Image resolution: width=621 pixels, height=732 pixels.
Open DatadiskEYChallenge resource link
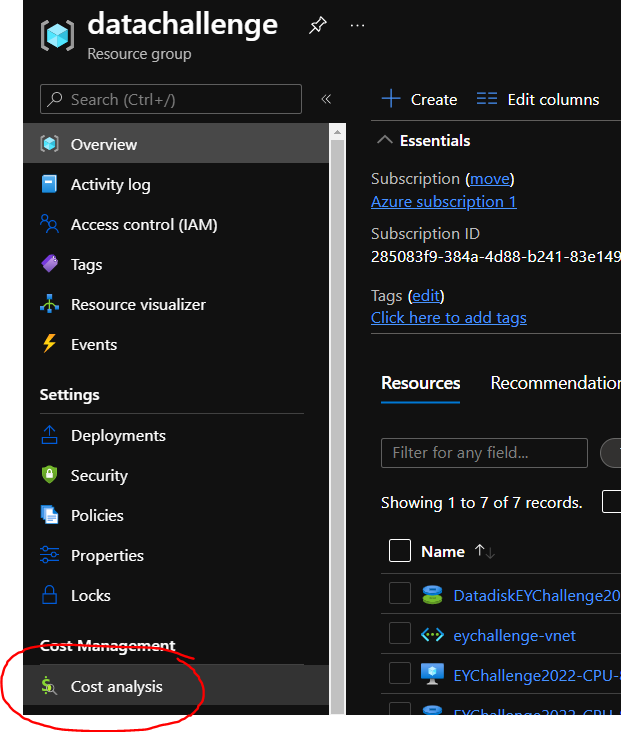coord(537,596)
